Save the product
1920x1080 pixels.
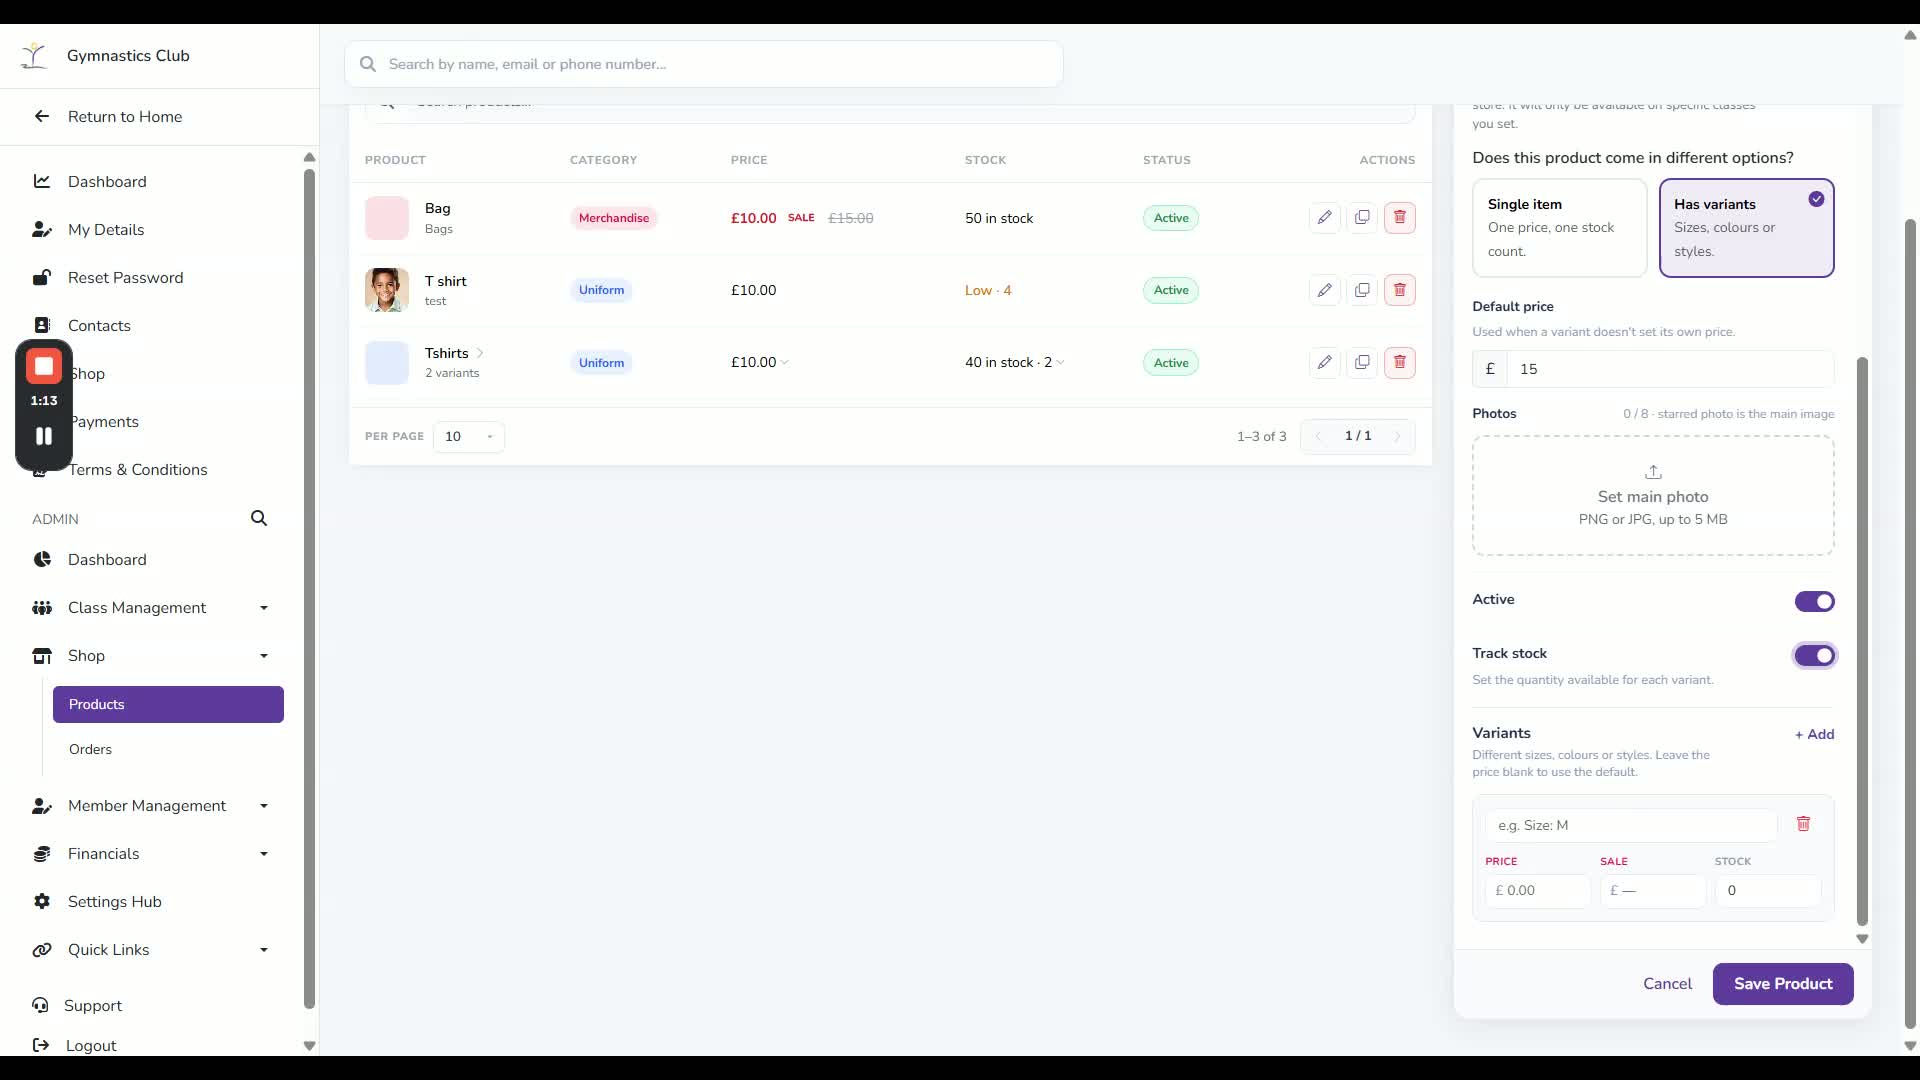coord(1783,984)
